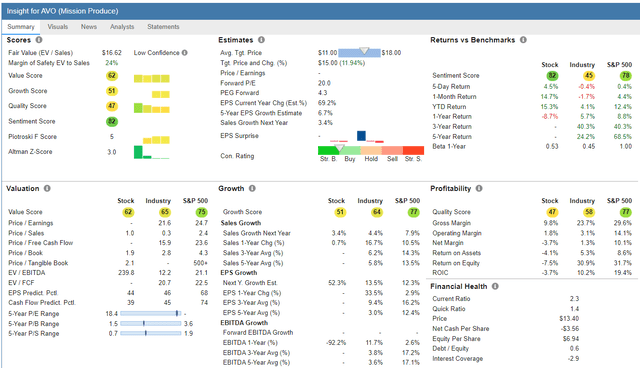Click Industry Value Score 65 badge
This screenshot has width=640, height=368.
[x=165, y=212]
